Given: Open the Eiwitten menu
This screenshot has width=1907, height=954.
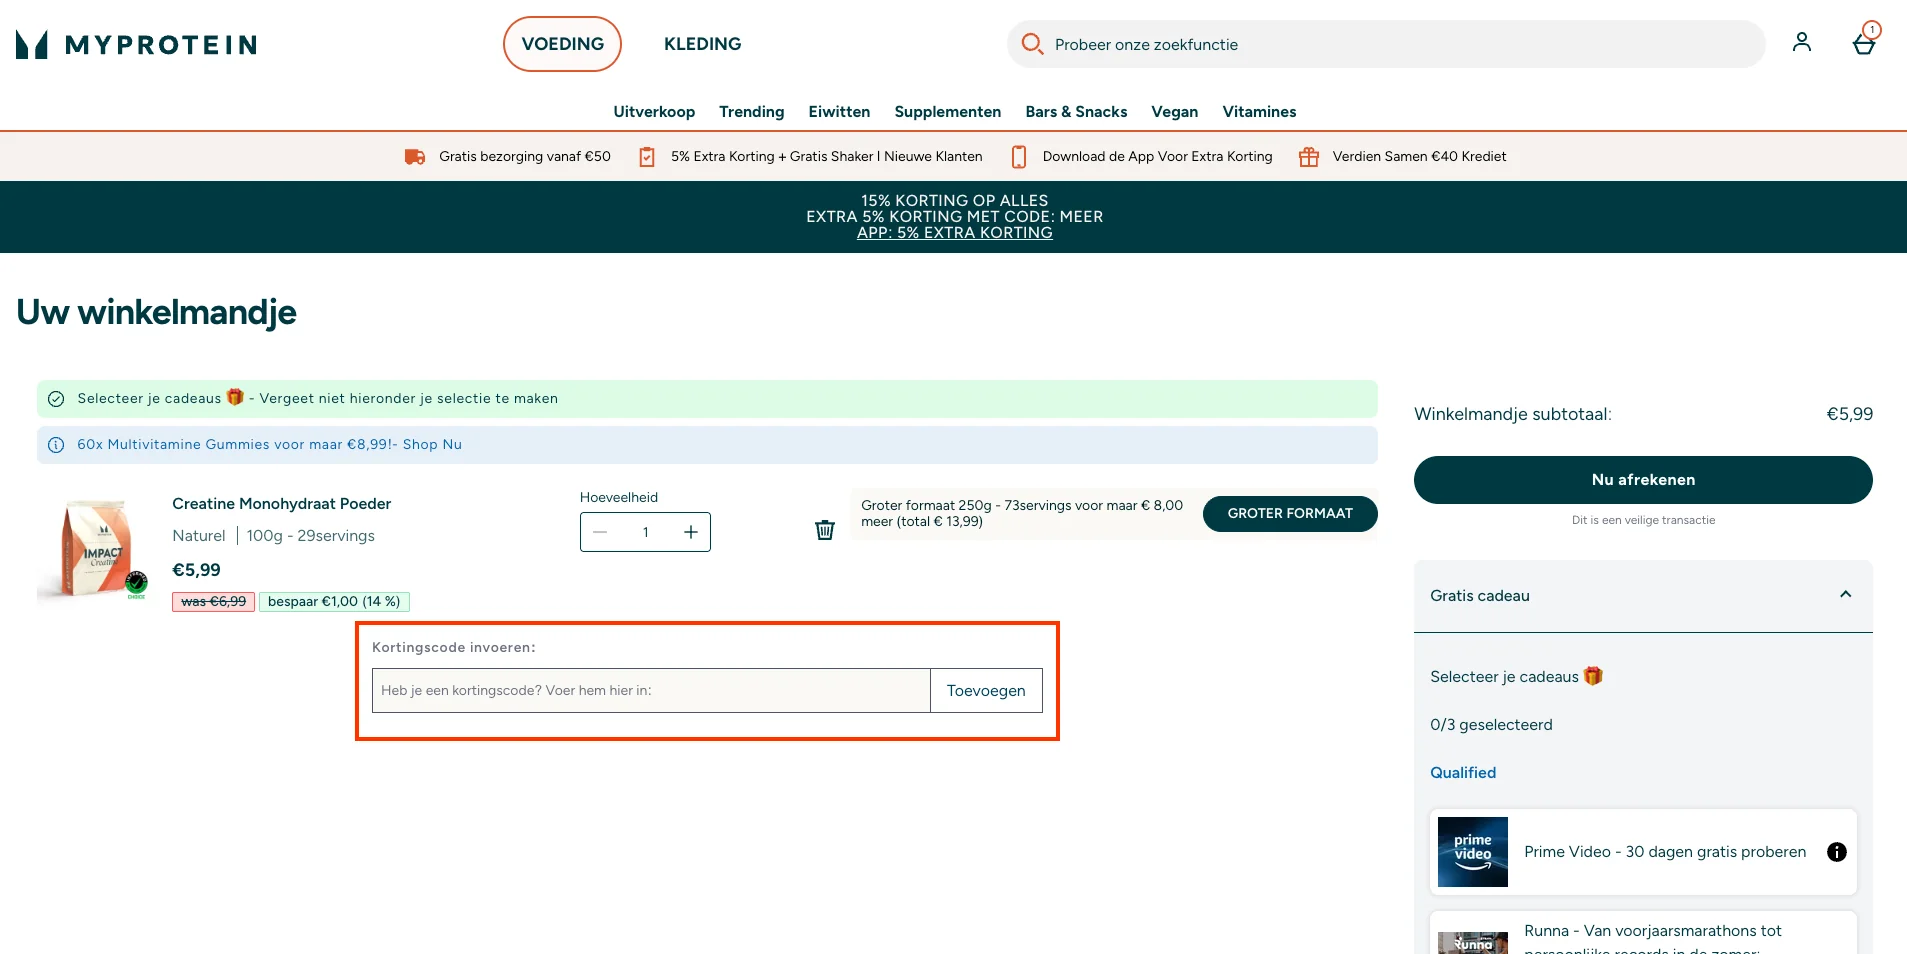Looking at the screenshot, I should tap(839, 112).
